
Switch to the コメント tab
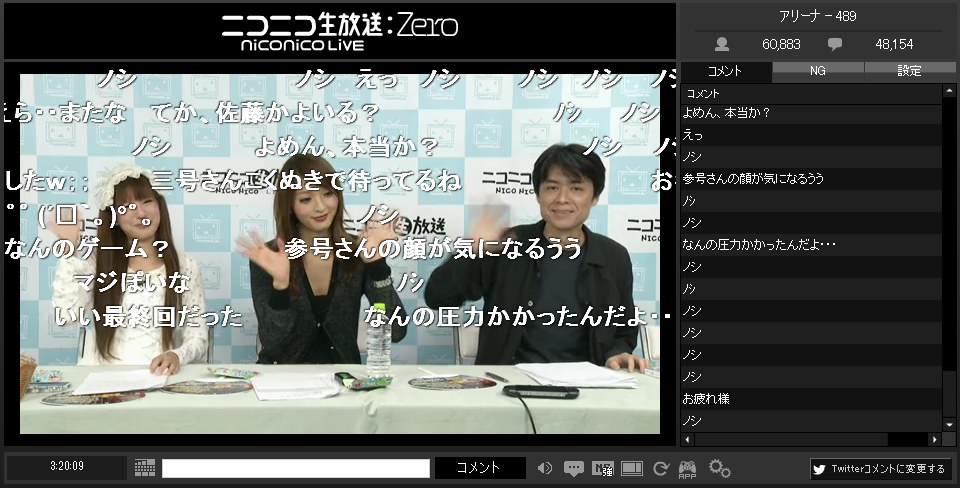tap(726, 71)
